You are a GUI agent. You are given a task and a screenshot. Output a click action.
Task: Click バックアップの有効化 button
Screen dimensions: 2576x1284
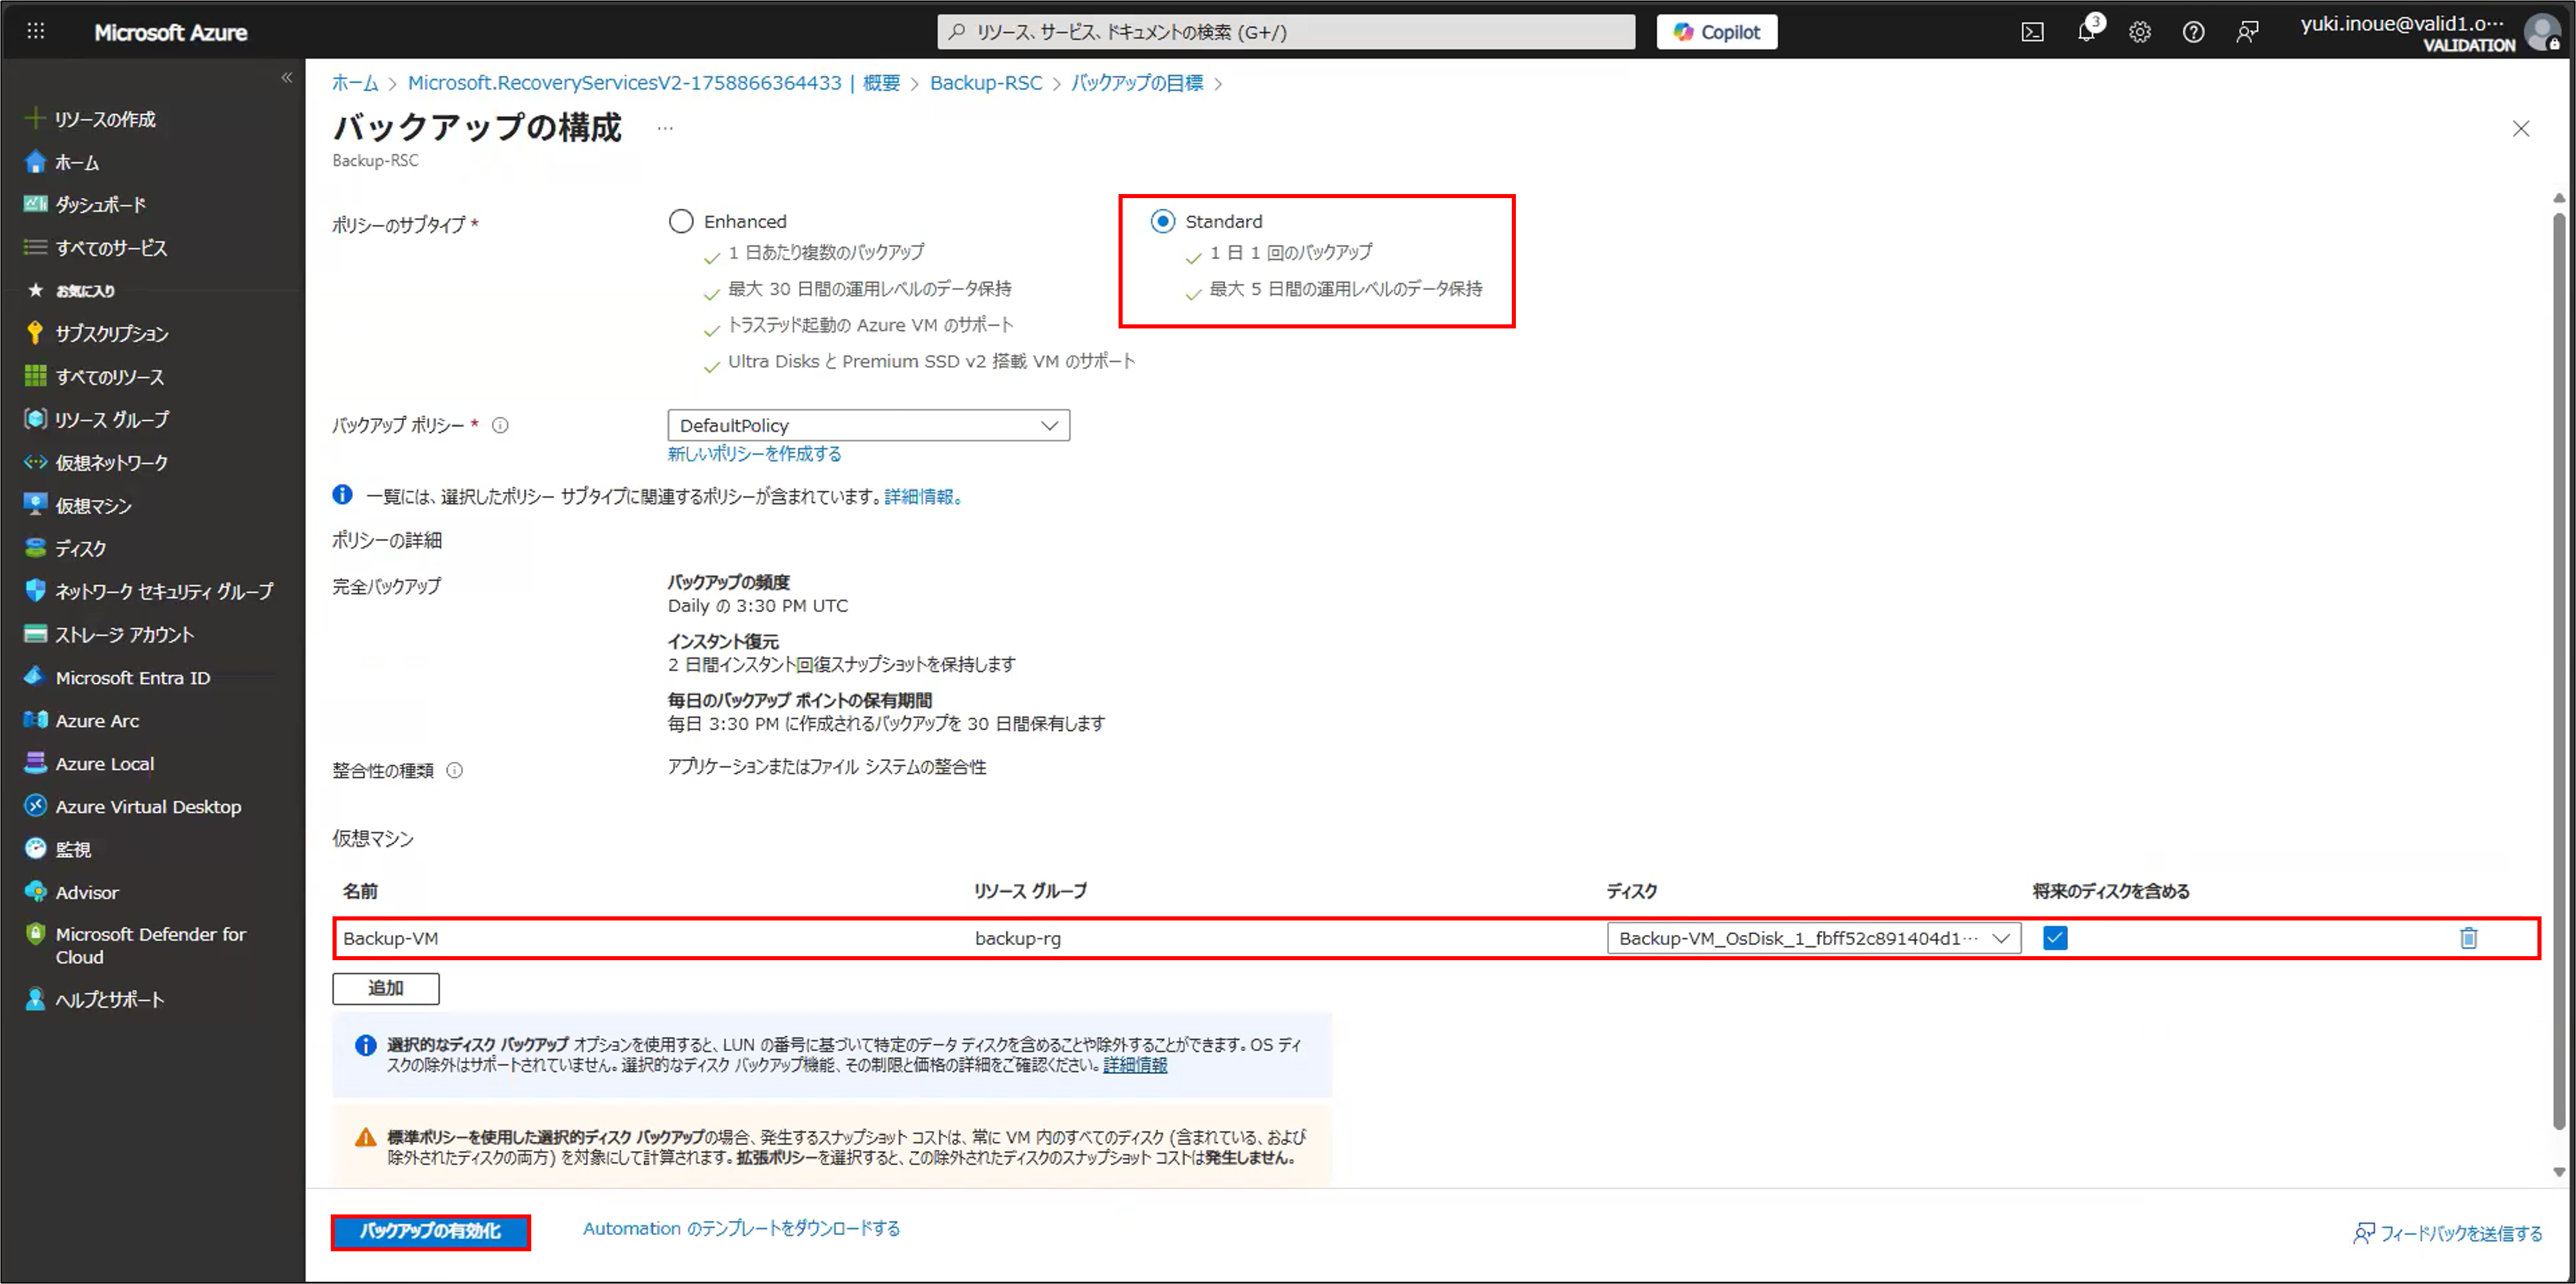(x=430, y=1231)
